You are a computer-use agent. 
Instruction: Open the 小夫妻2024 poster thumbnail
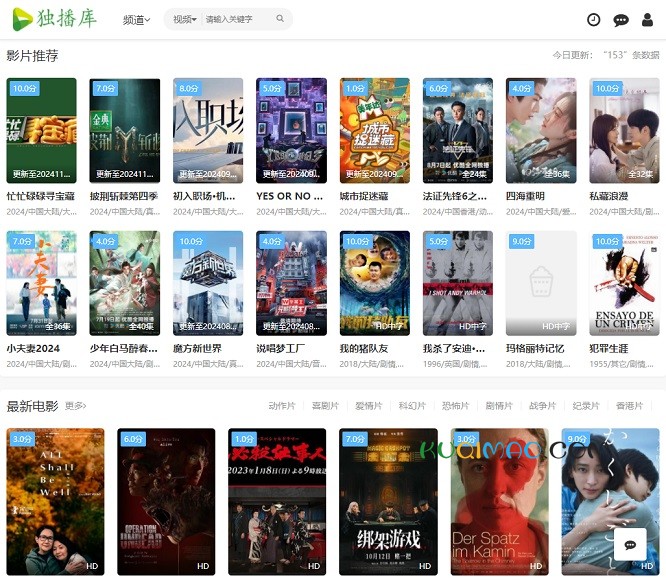point(41,283)
